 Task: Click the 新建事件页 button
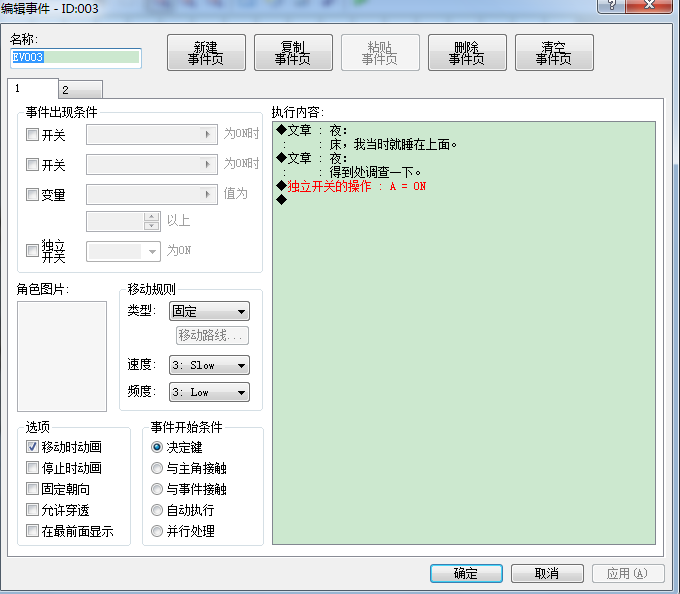[x=206, y=52]
